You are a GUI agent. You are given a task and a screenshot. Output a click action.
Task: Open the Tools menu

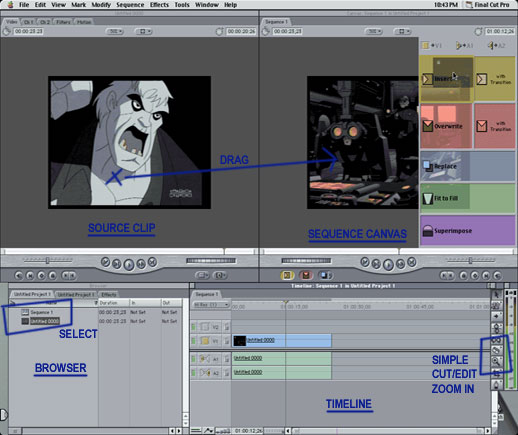182,5
